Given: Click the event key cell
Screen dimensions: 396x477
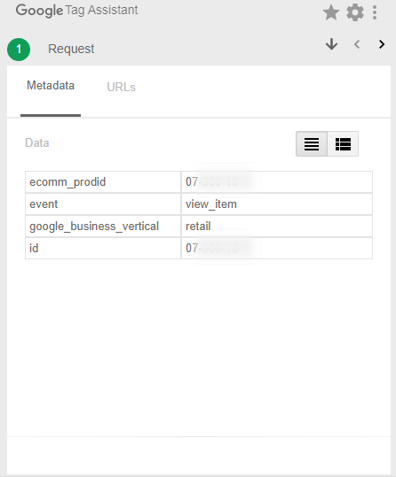Looking at the screenshot, I should [x=103, y=204].
